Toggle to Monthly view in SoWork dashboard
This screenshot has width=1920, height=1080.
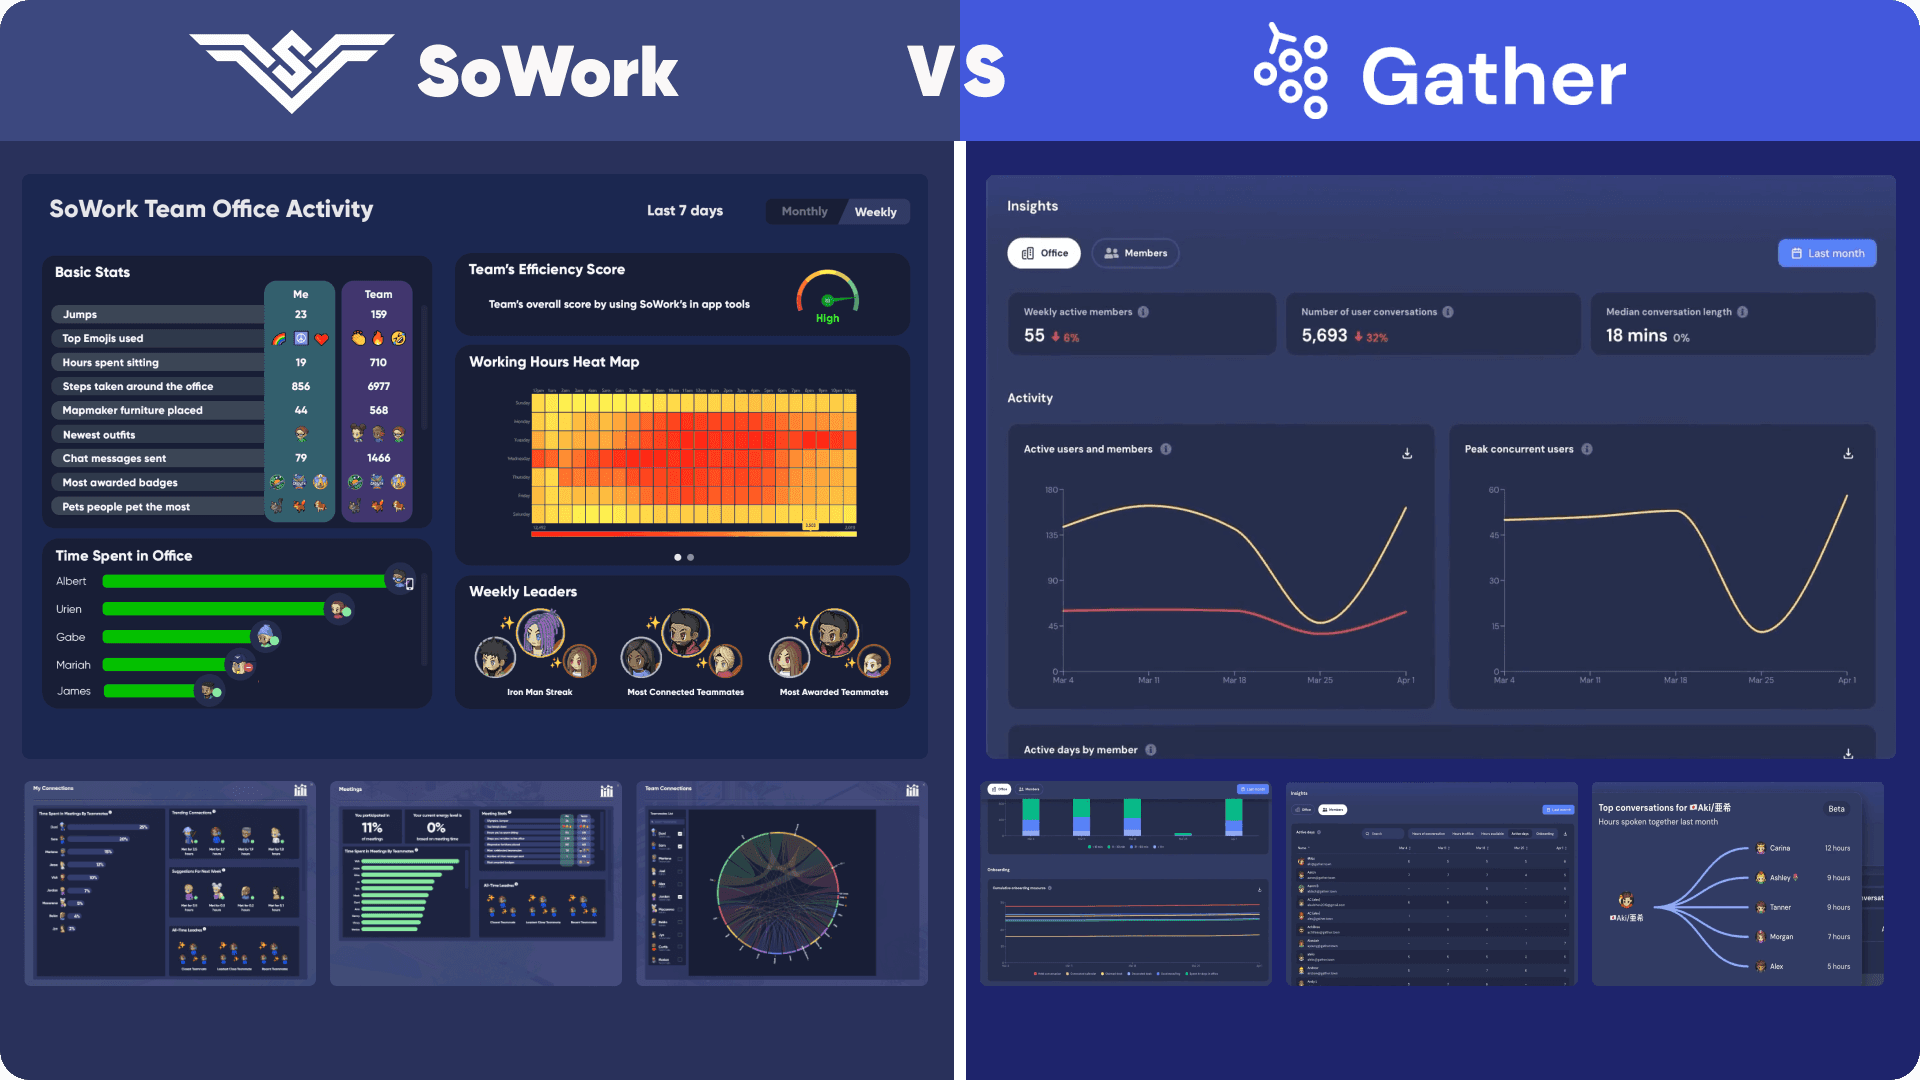point(803,211)
